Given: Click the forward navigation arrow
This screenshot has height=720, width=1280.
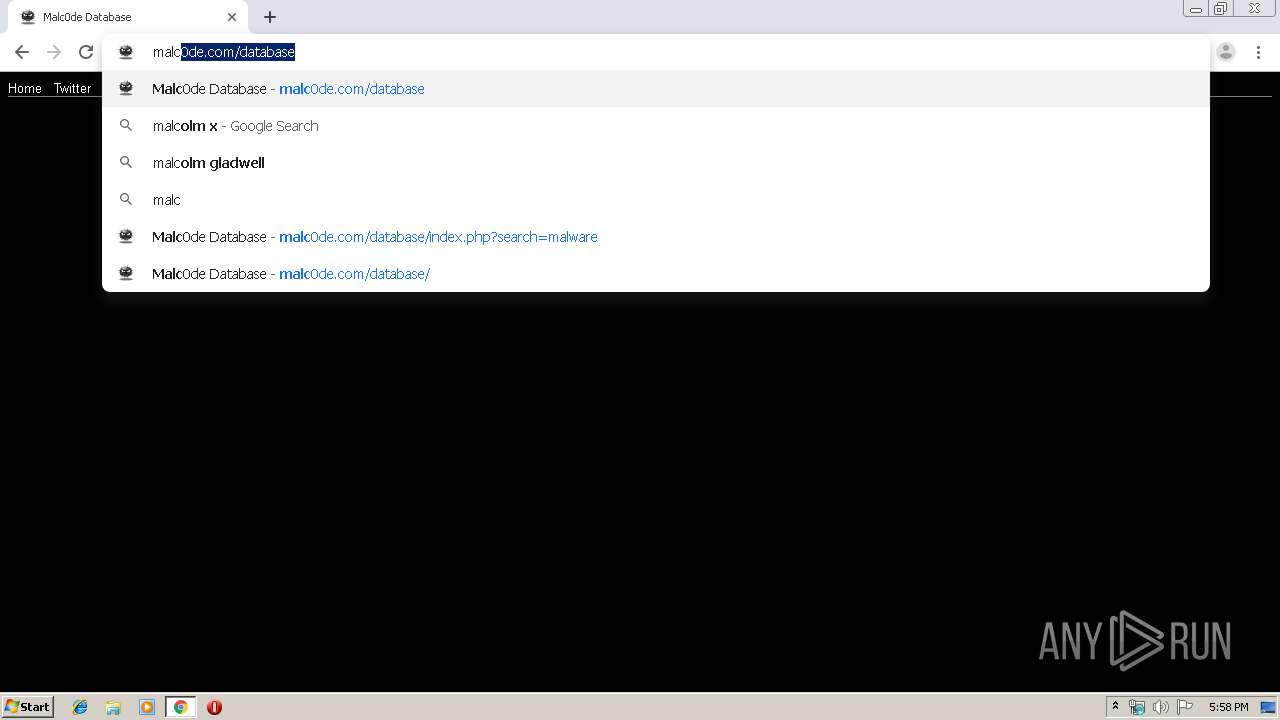Looking at the screenshot, I should 54,52.
